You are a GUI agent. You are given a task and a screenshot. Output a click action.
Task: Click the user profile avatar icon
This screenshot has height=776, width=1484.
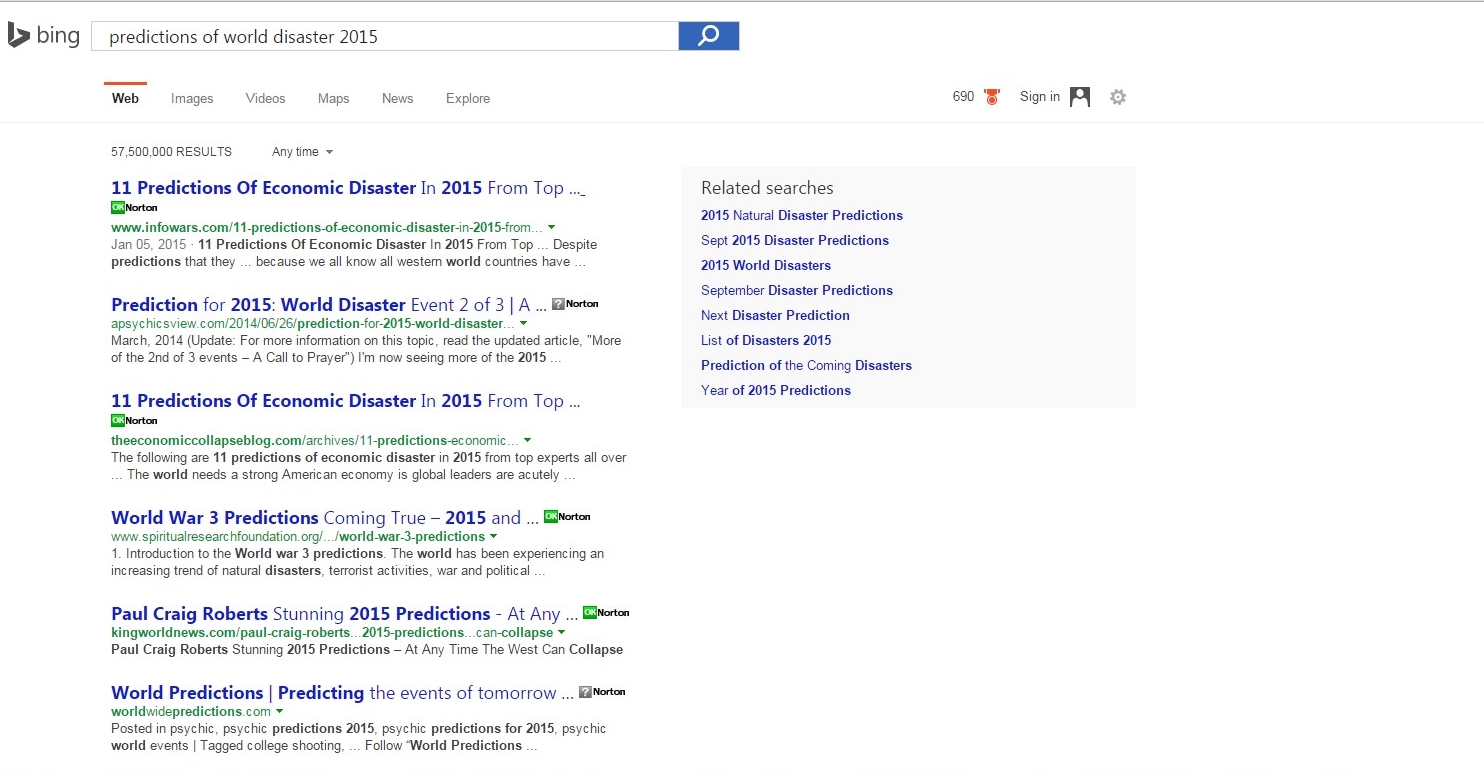tap(1080, 97)
